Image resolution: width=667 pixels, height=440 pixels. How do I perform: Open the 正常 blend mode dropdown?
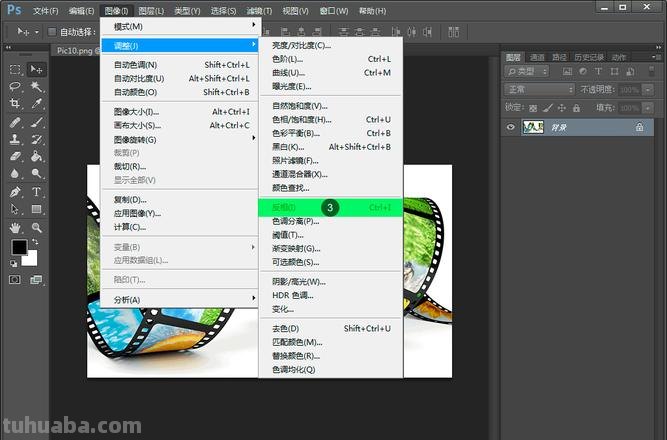click(539, 89)
